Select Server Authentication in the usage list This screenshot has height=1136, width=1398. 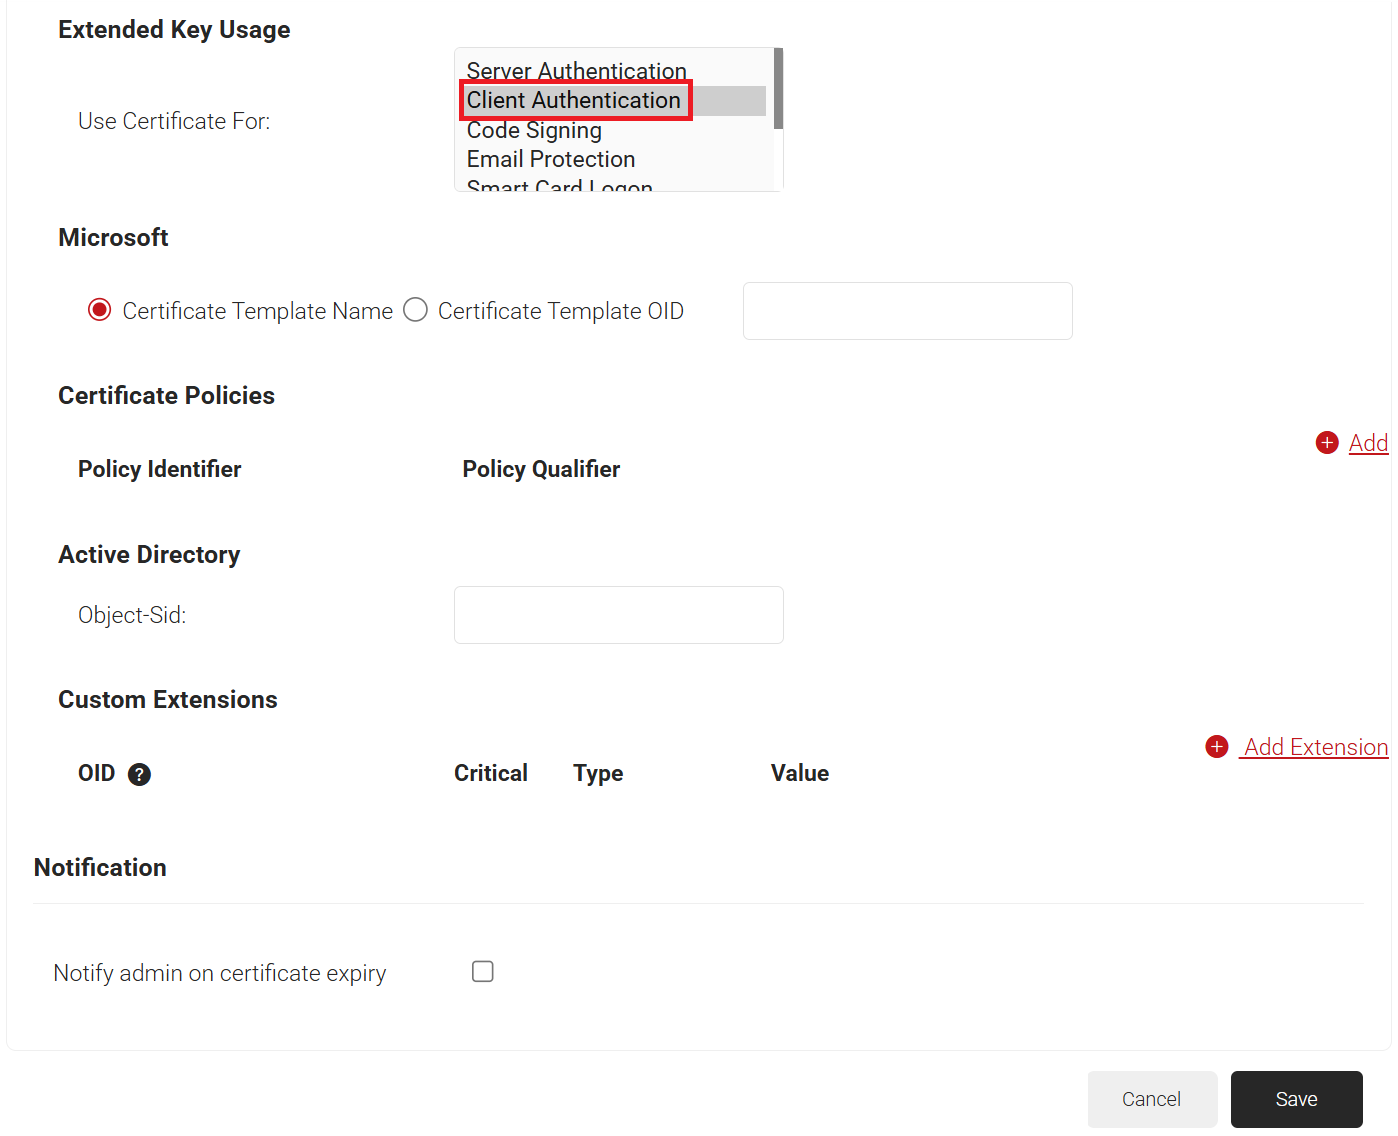click(576, 71)
